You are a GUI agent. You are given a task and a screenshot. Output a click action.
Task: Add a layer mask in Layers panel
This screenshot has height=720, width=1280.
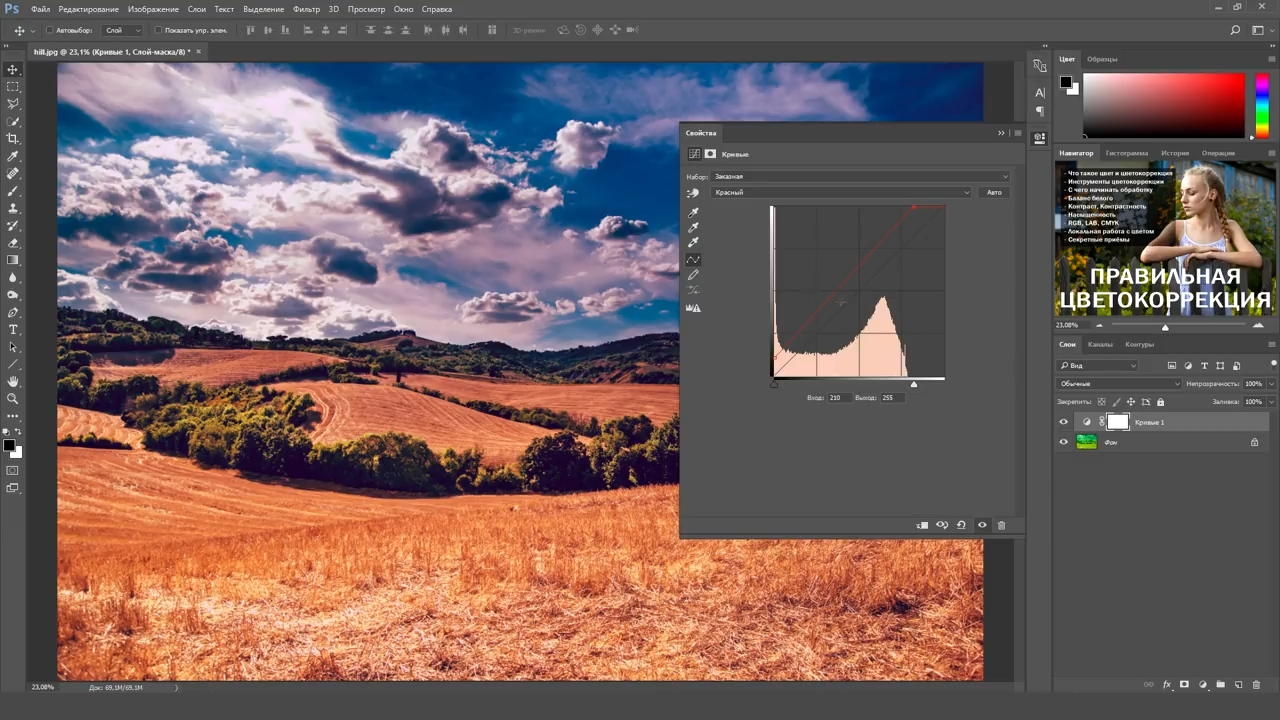coord(1184,685)
